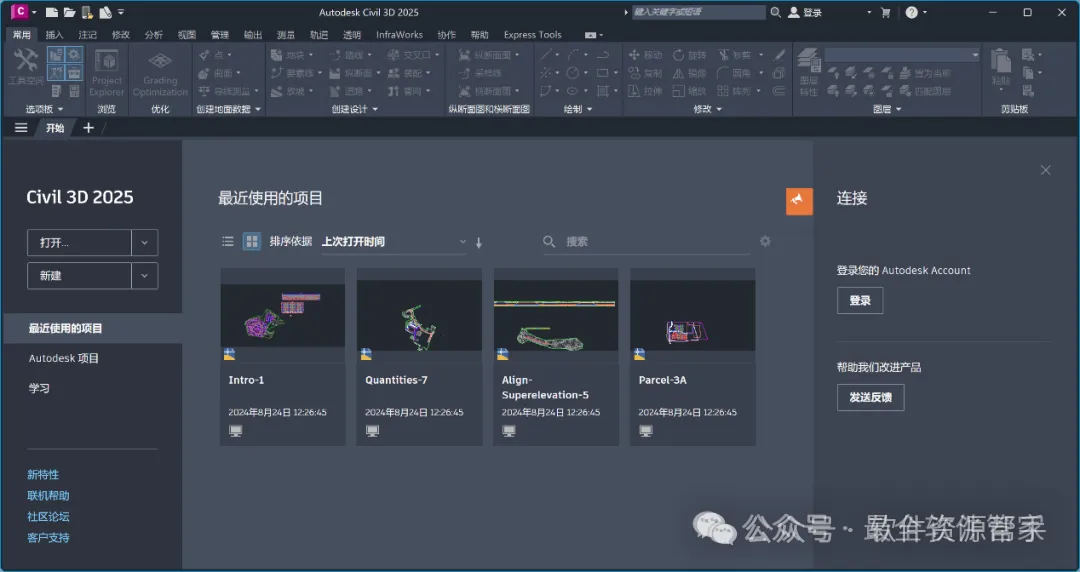
Task: Click the help question mark icon
Action: coord(911,12)
